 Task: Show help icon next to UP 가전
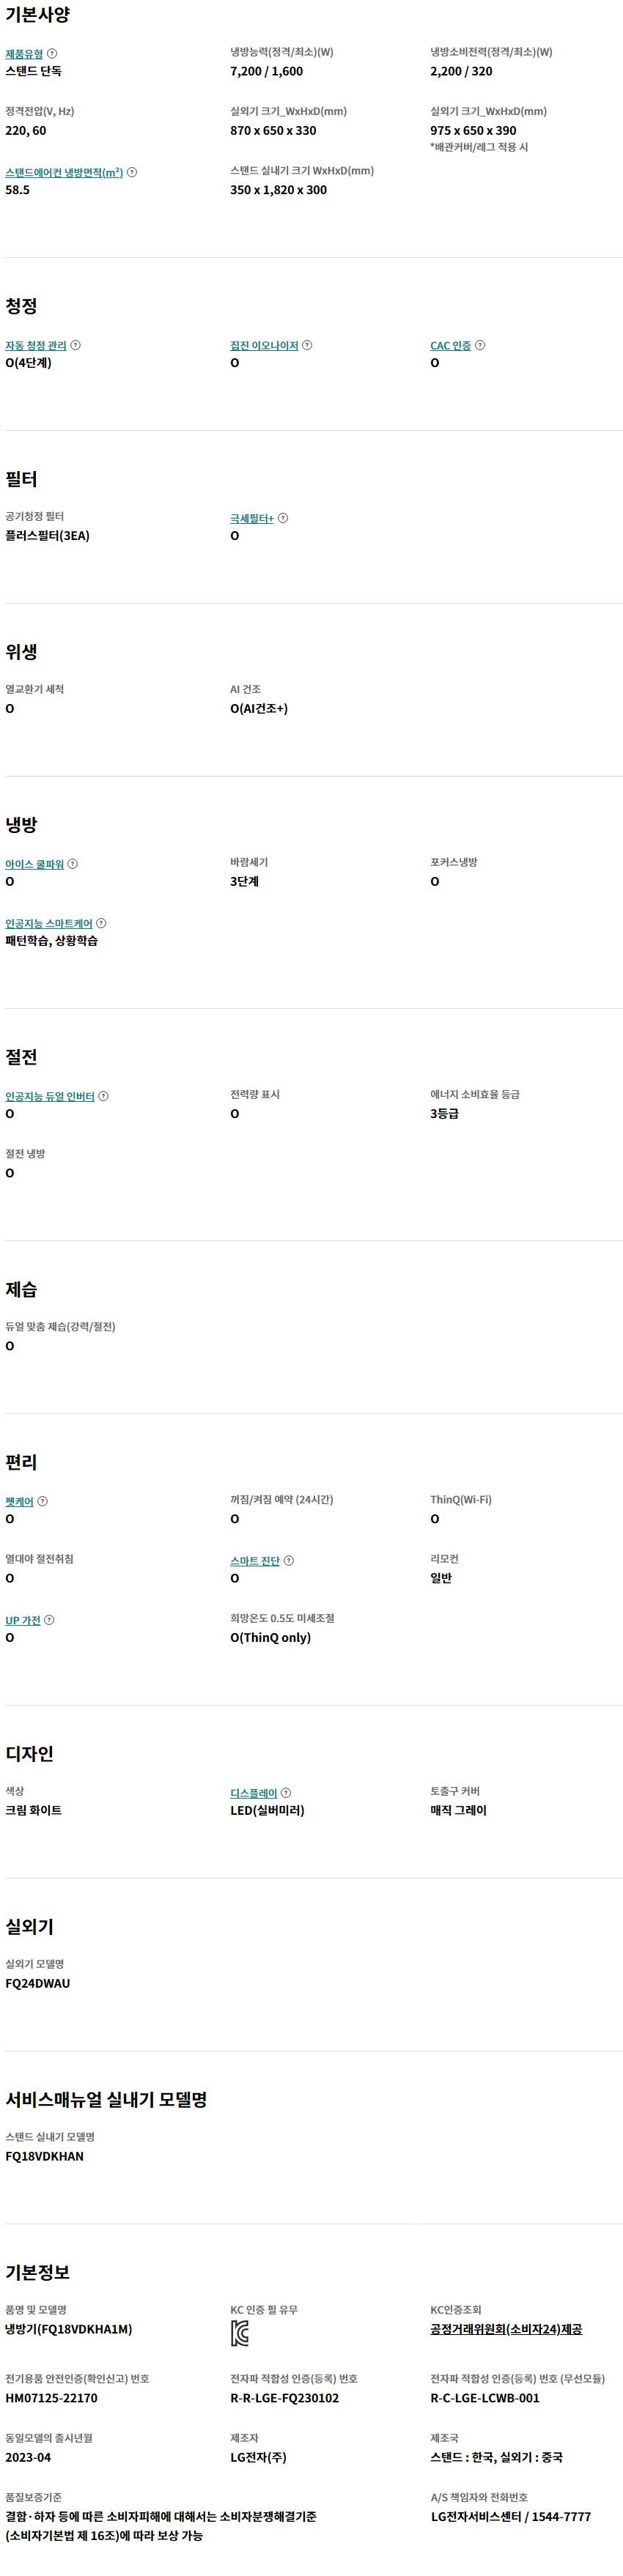click(49, 1620)
